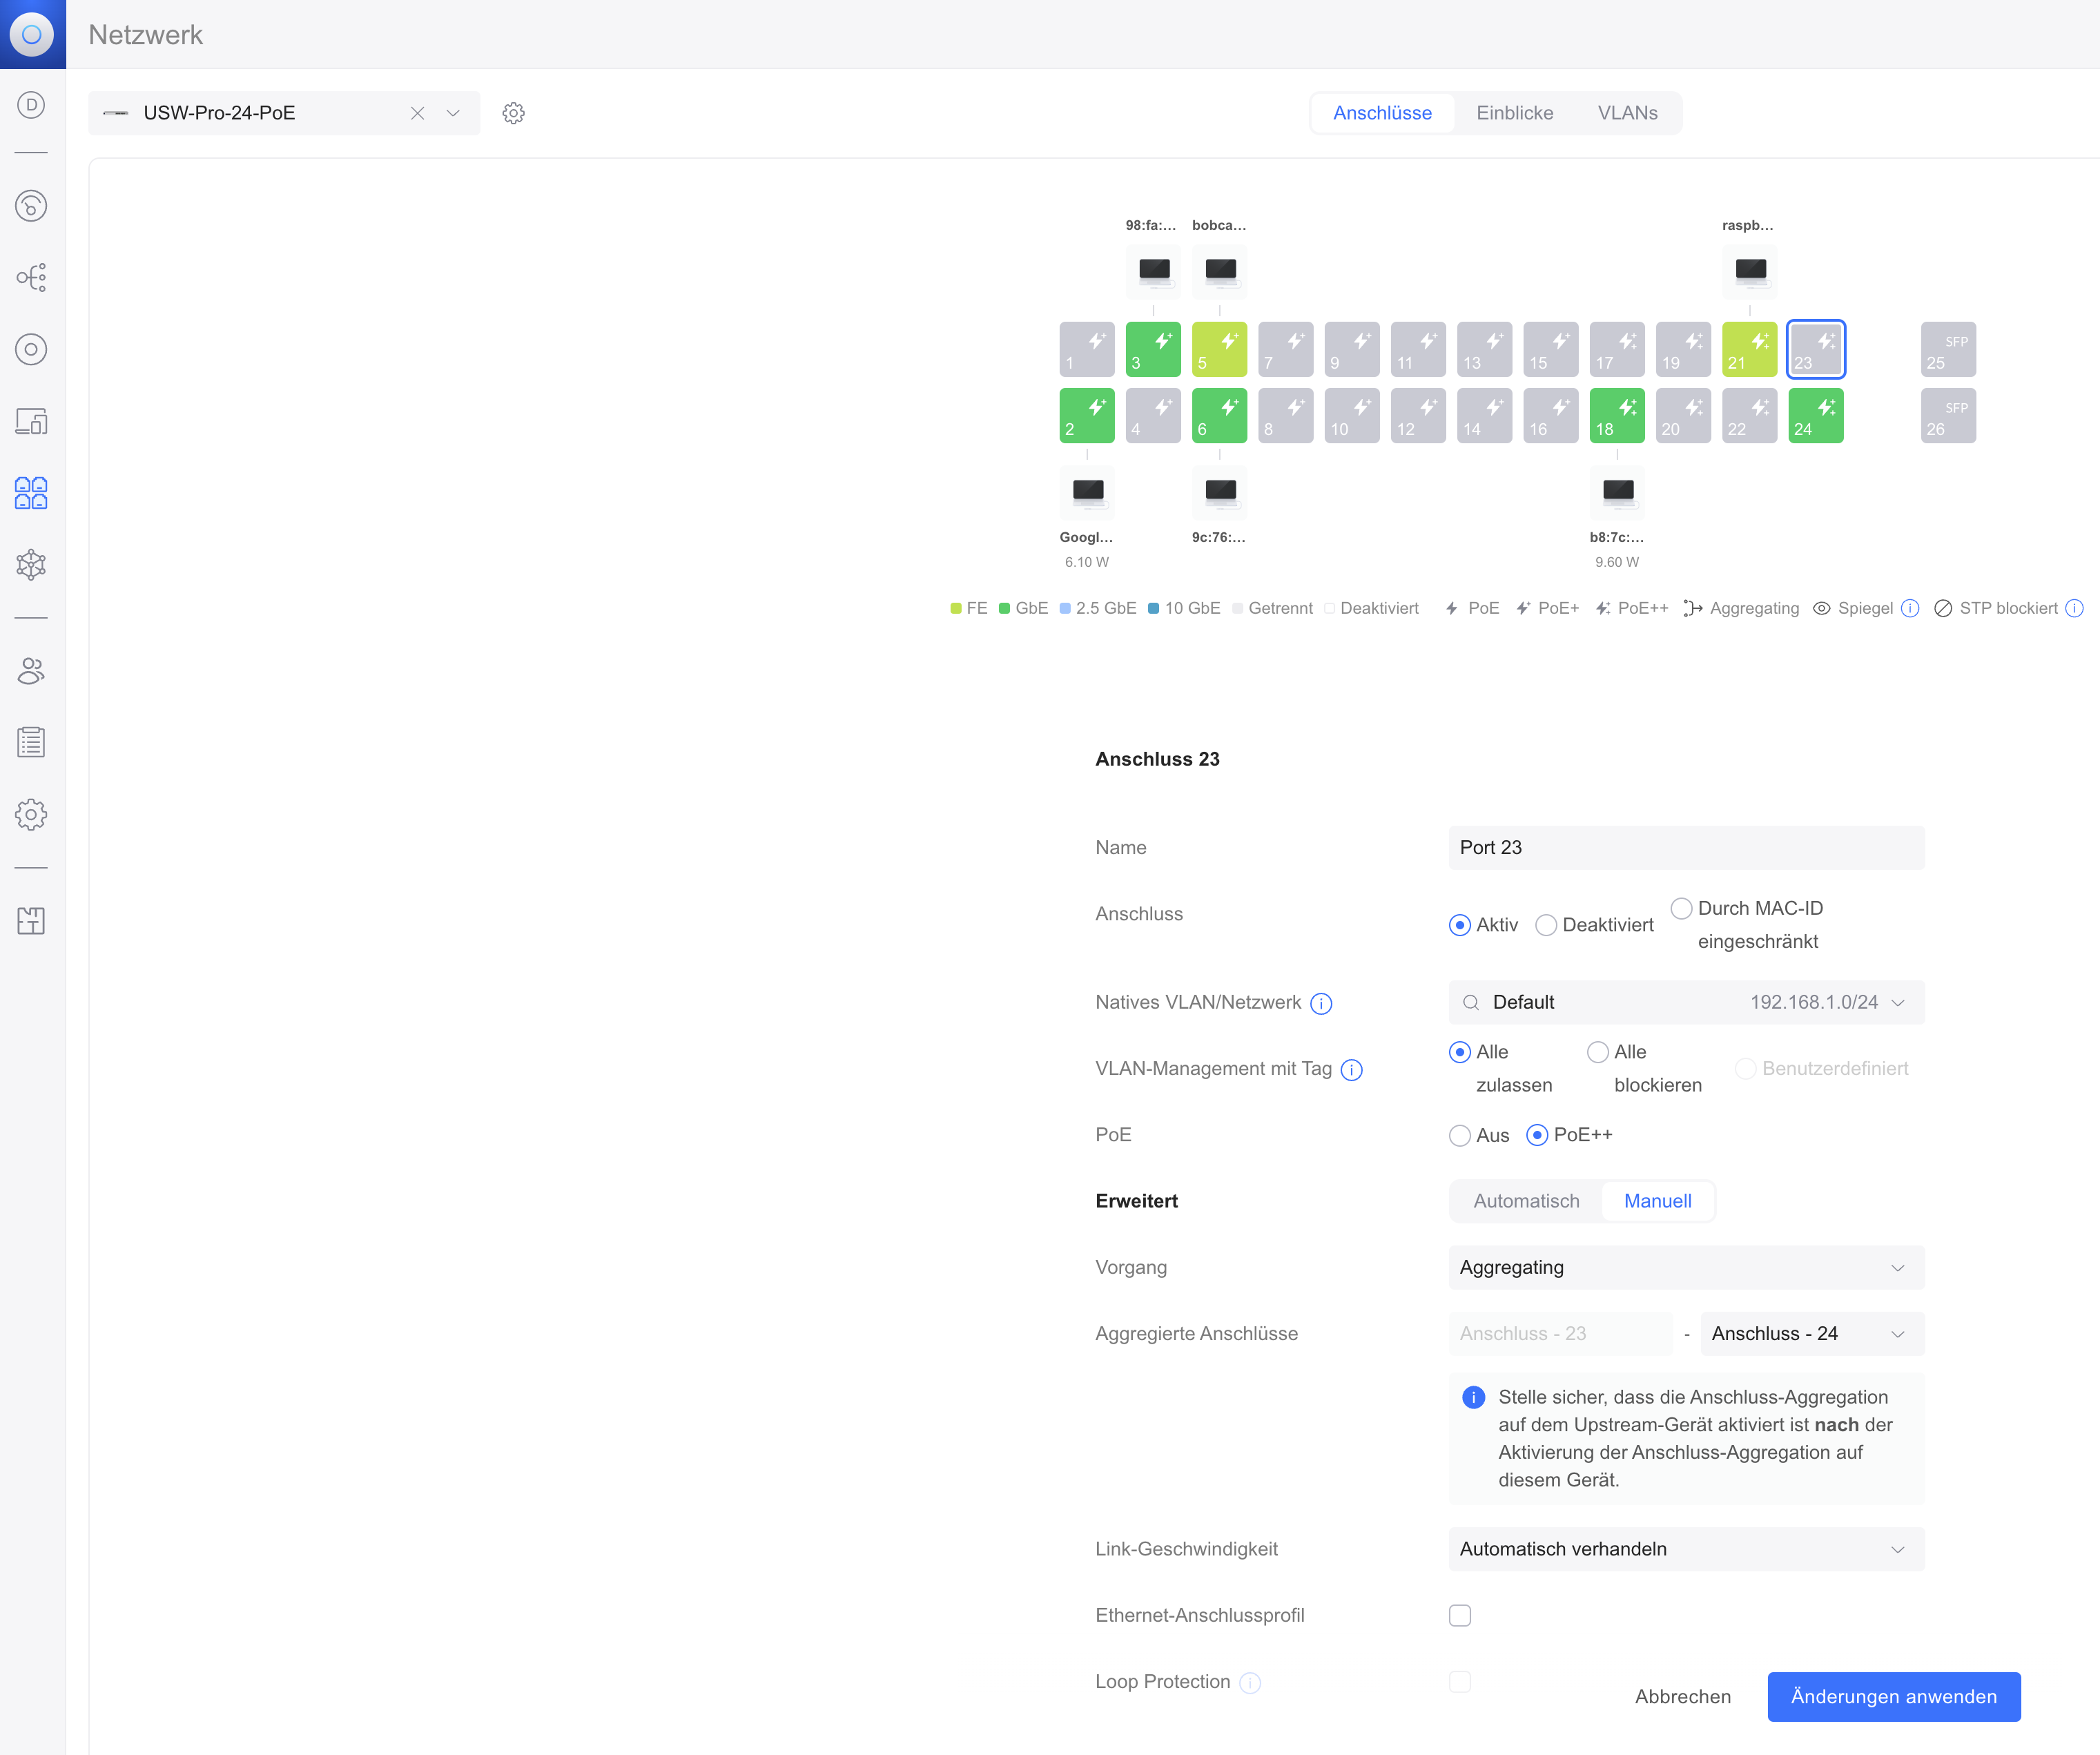The image size is (2100, 1755).
Task: Switch to the VLANs tab
Action: pos(1627,113)
